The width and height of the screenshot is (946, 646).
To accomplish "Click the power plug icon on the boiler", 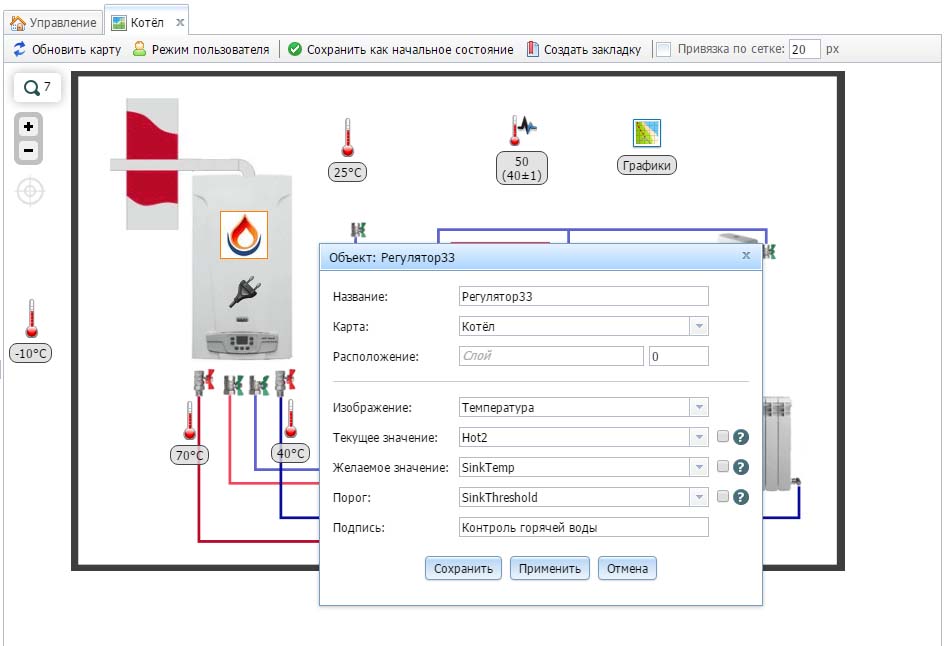I will click(244, 291).
